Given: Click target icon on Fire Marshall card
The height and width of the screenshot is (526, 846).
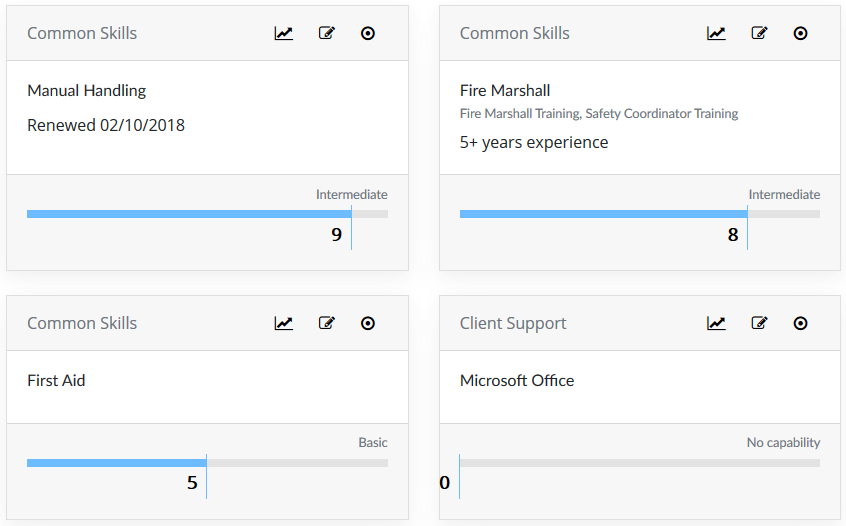Looking at the screenshot, I should 801,33.
